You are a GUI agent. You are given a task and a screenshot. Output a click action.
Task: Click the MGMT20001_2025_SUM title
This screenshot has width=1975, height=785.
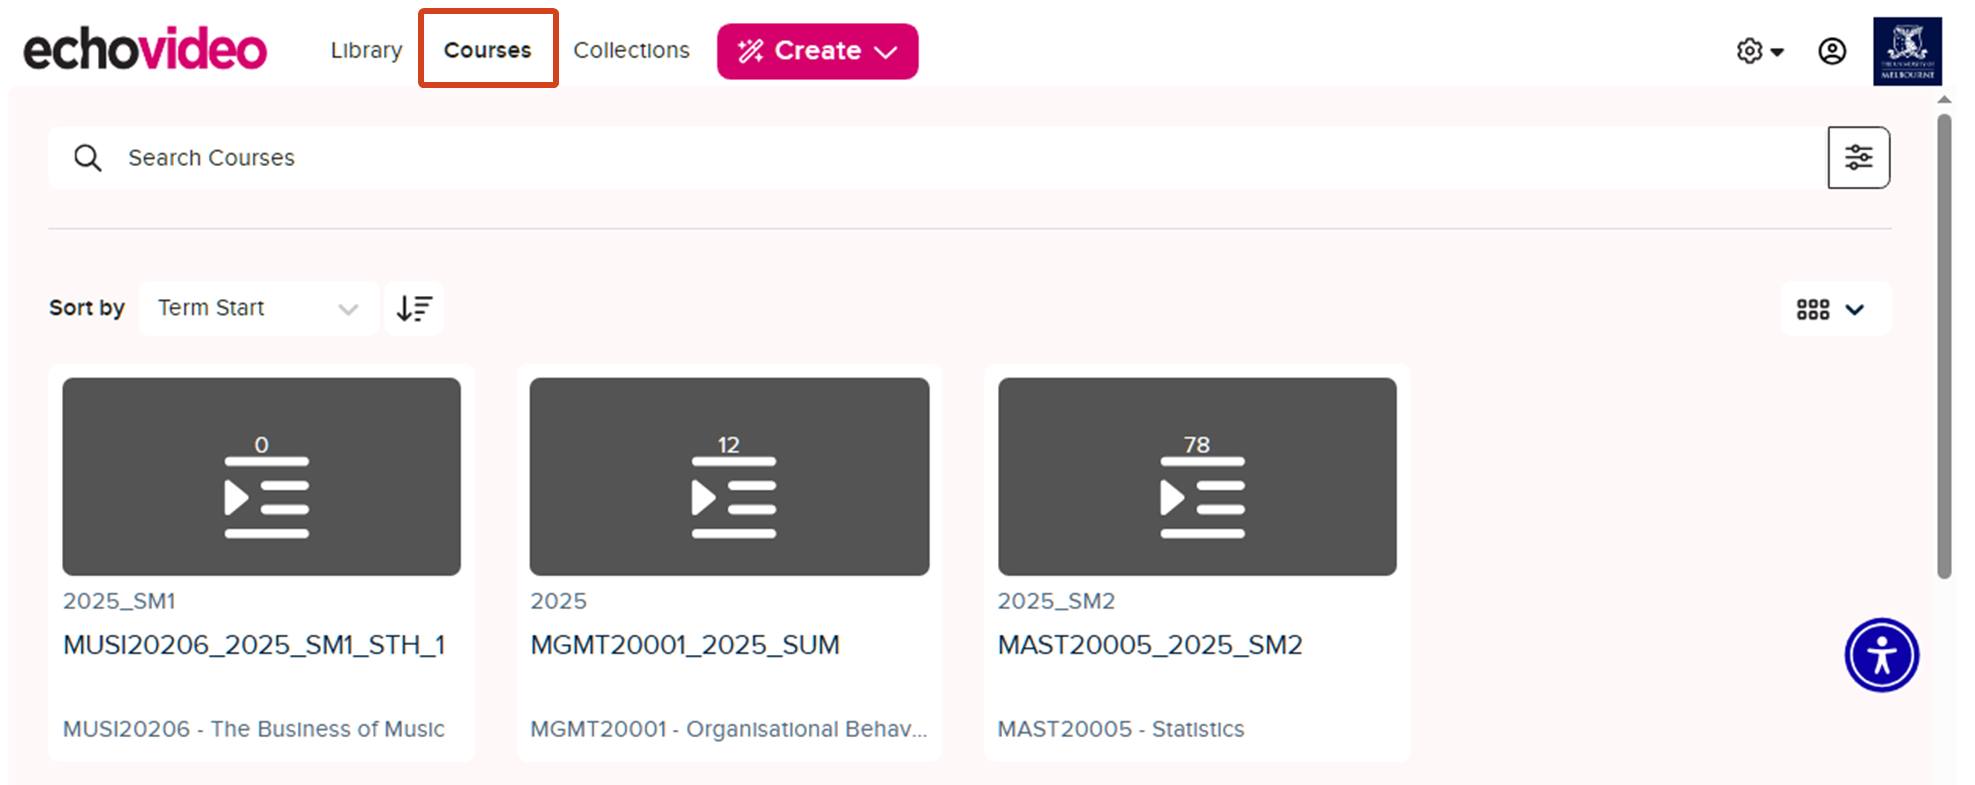(685, 645)
